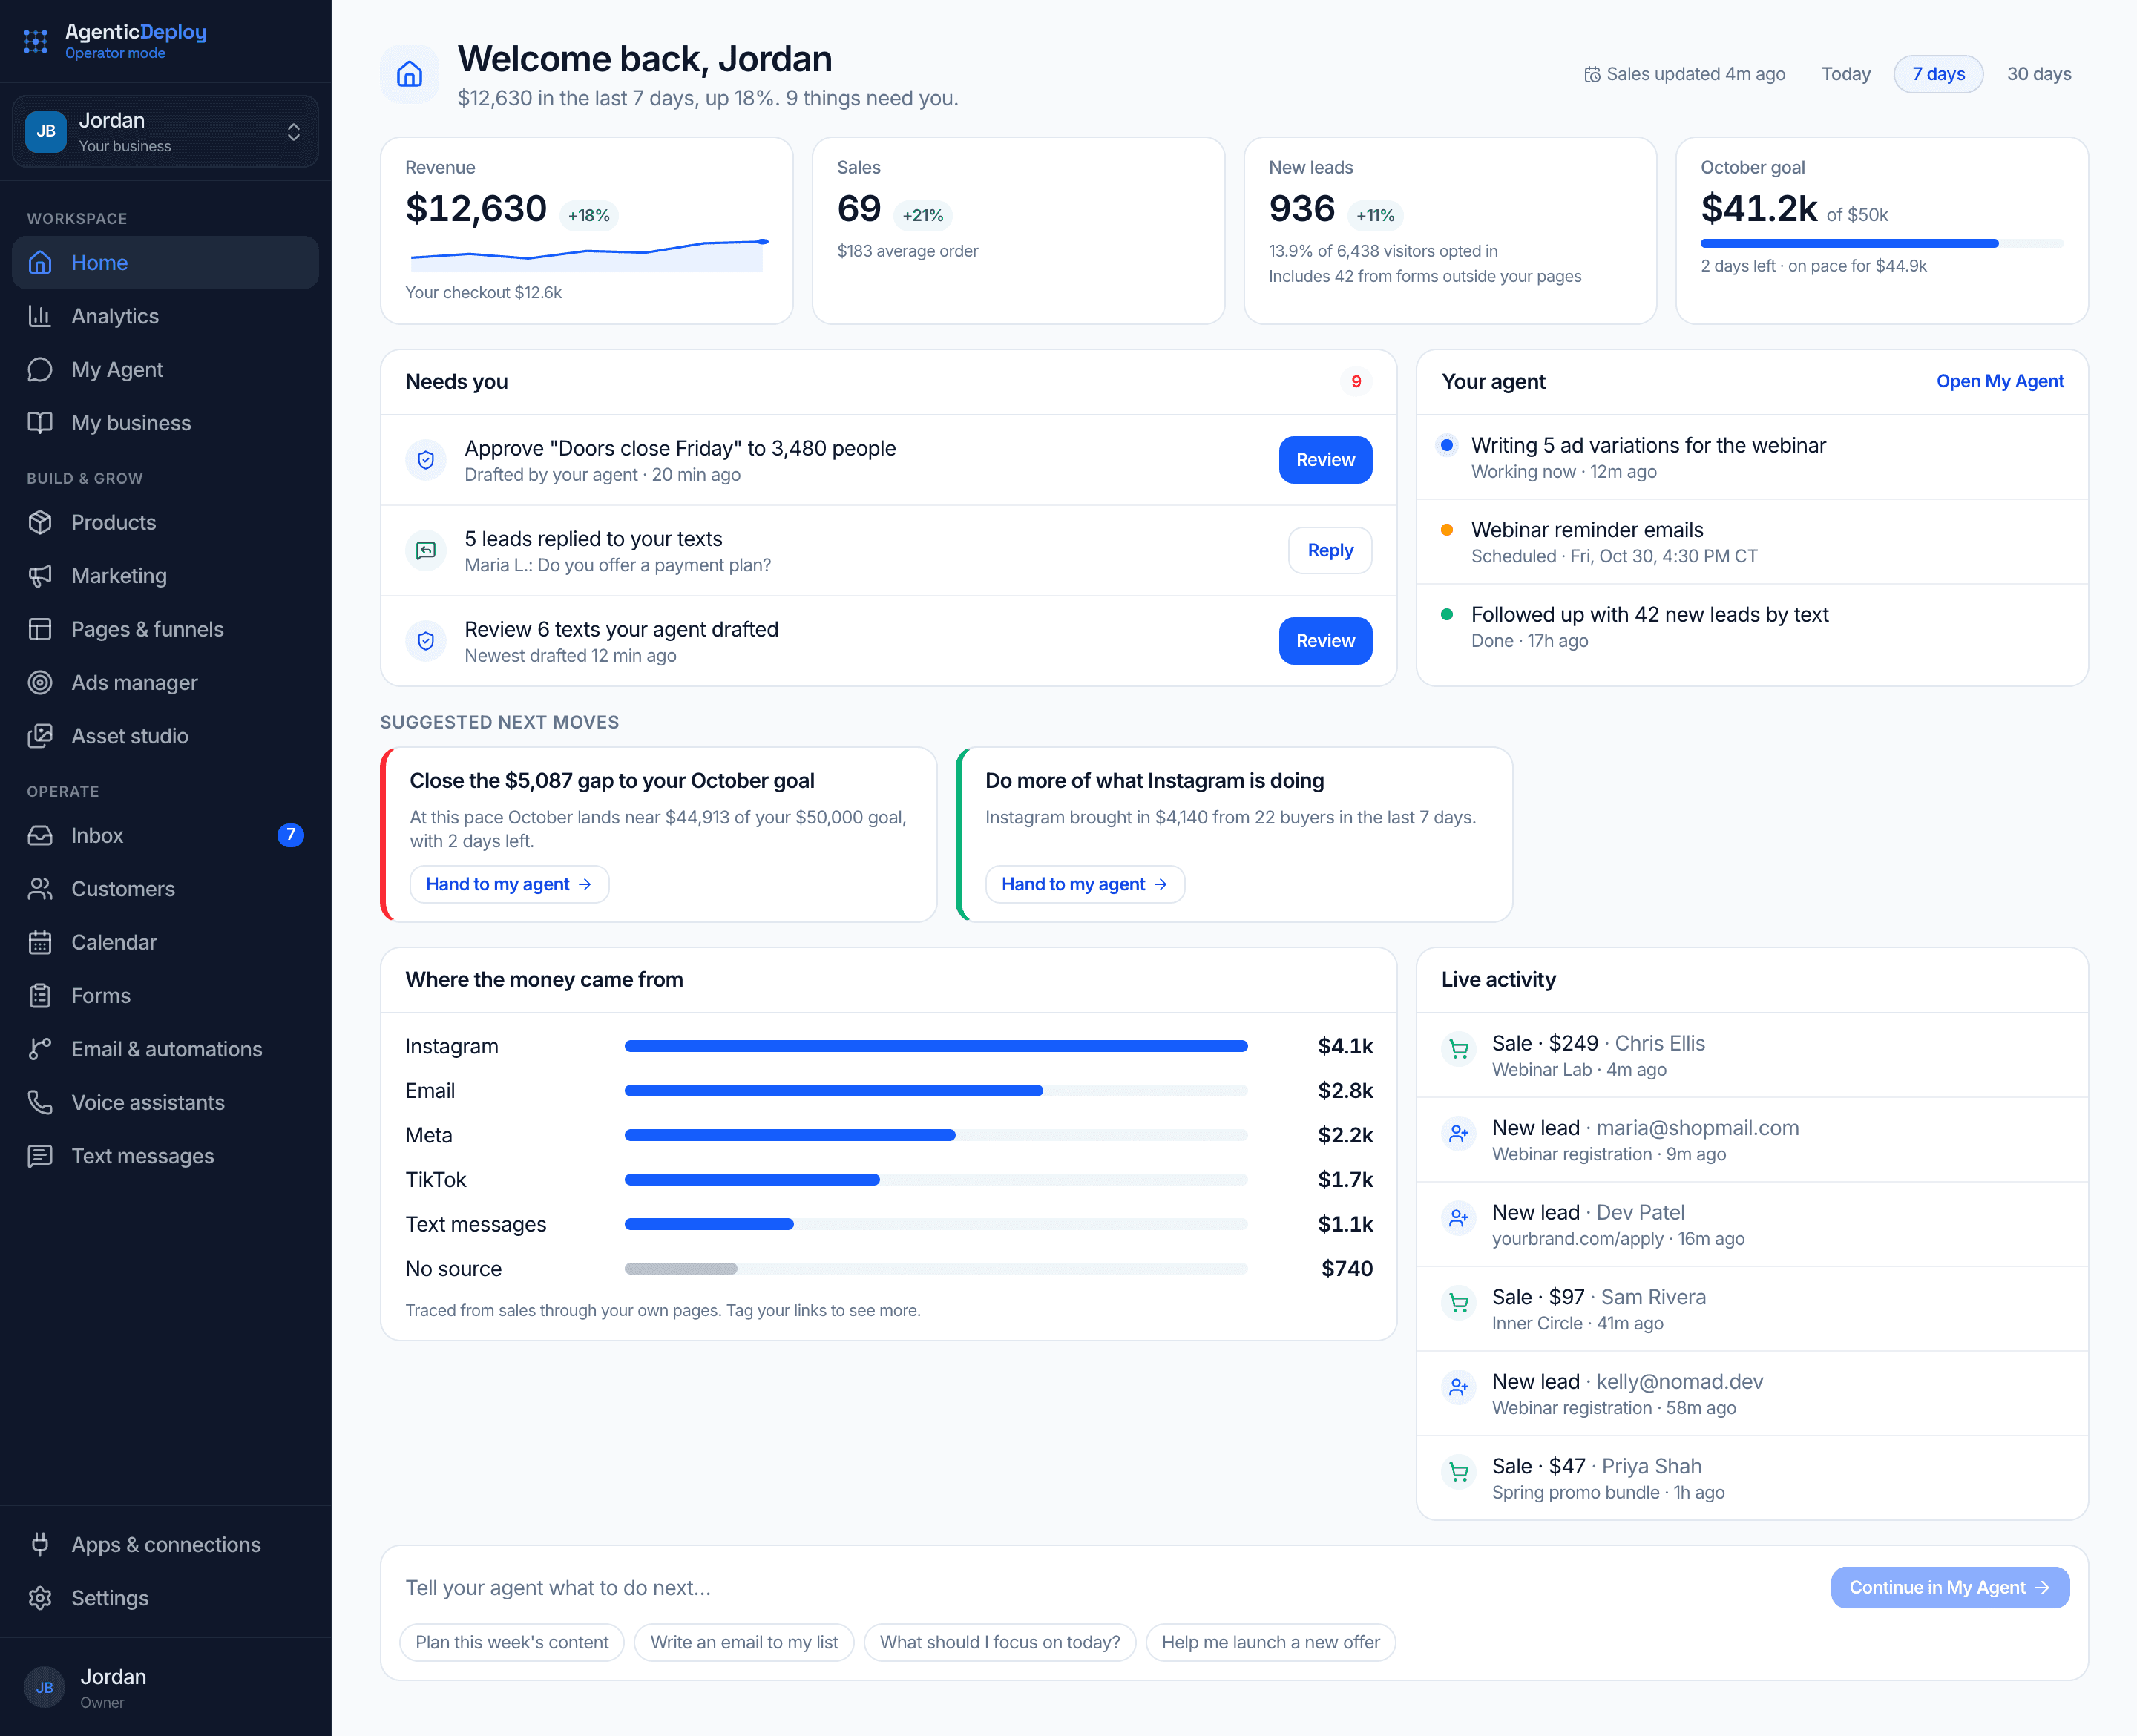Click the Sales card showing 69
Screen dimensions: 2137x1736
point(1018,230)
